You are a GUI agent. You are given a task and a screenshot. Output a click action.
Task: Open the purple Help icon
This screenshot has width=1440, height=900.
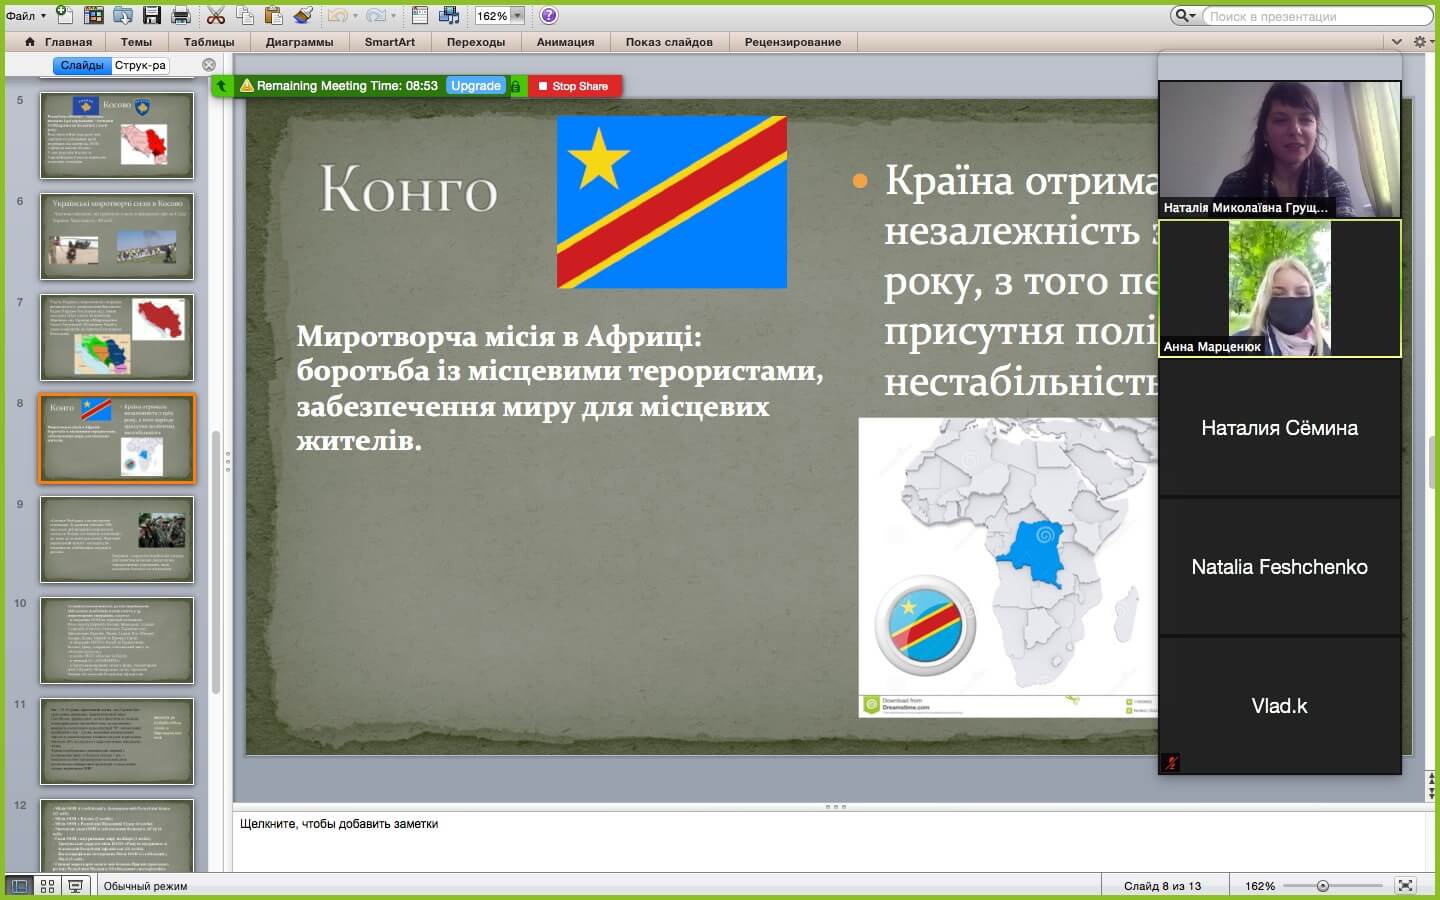click(x=549, y=15)
